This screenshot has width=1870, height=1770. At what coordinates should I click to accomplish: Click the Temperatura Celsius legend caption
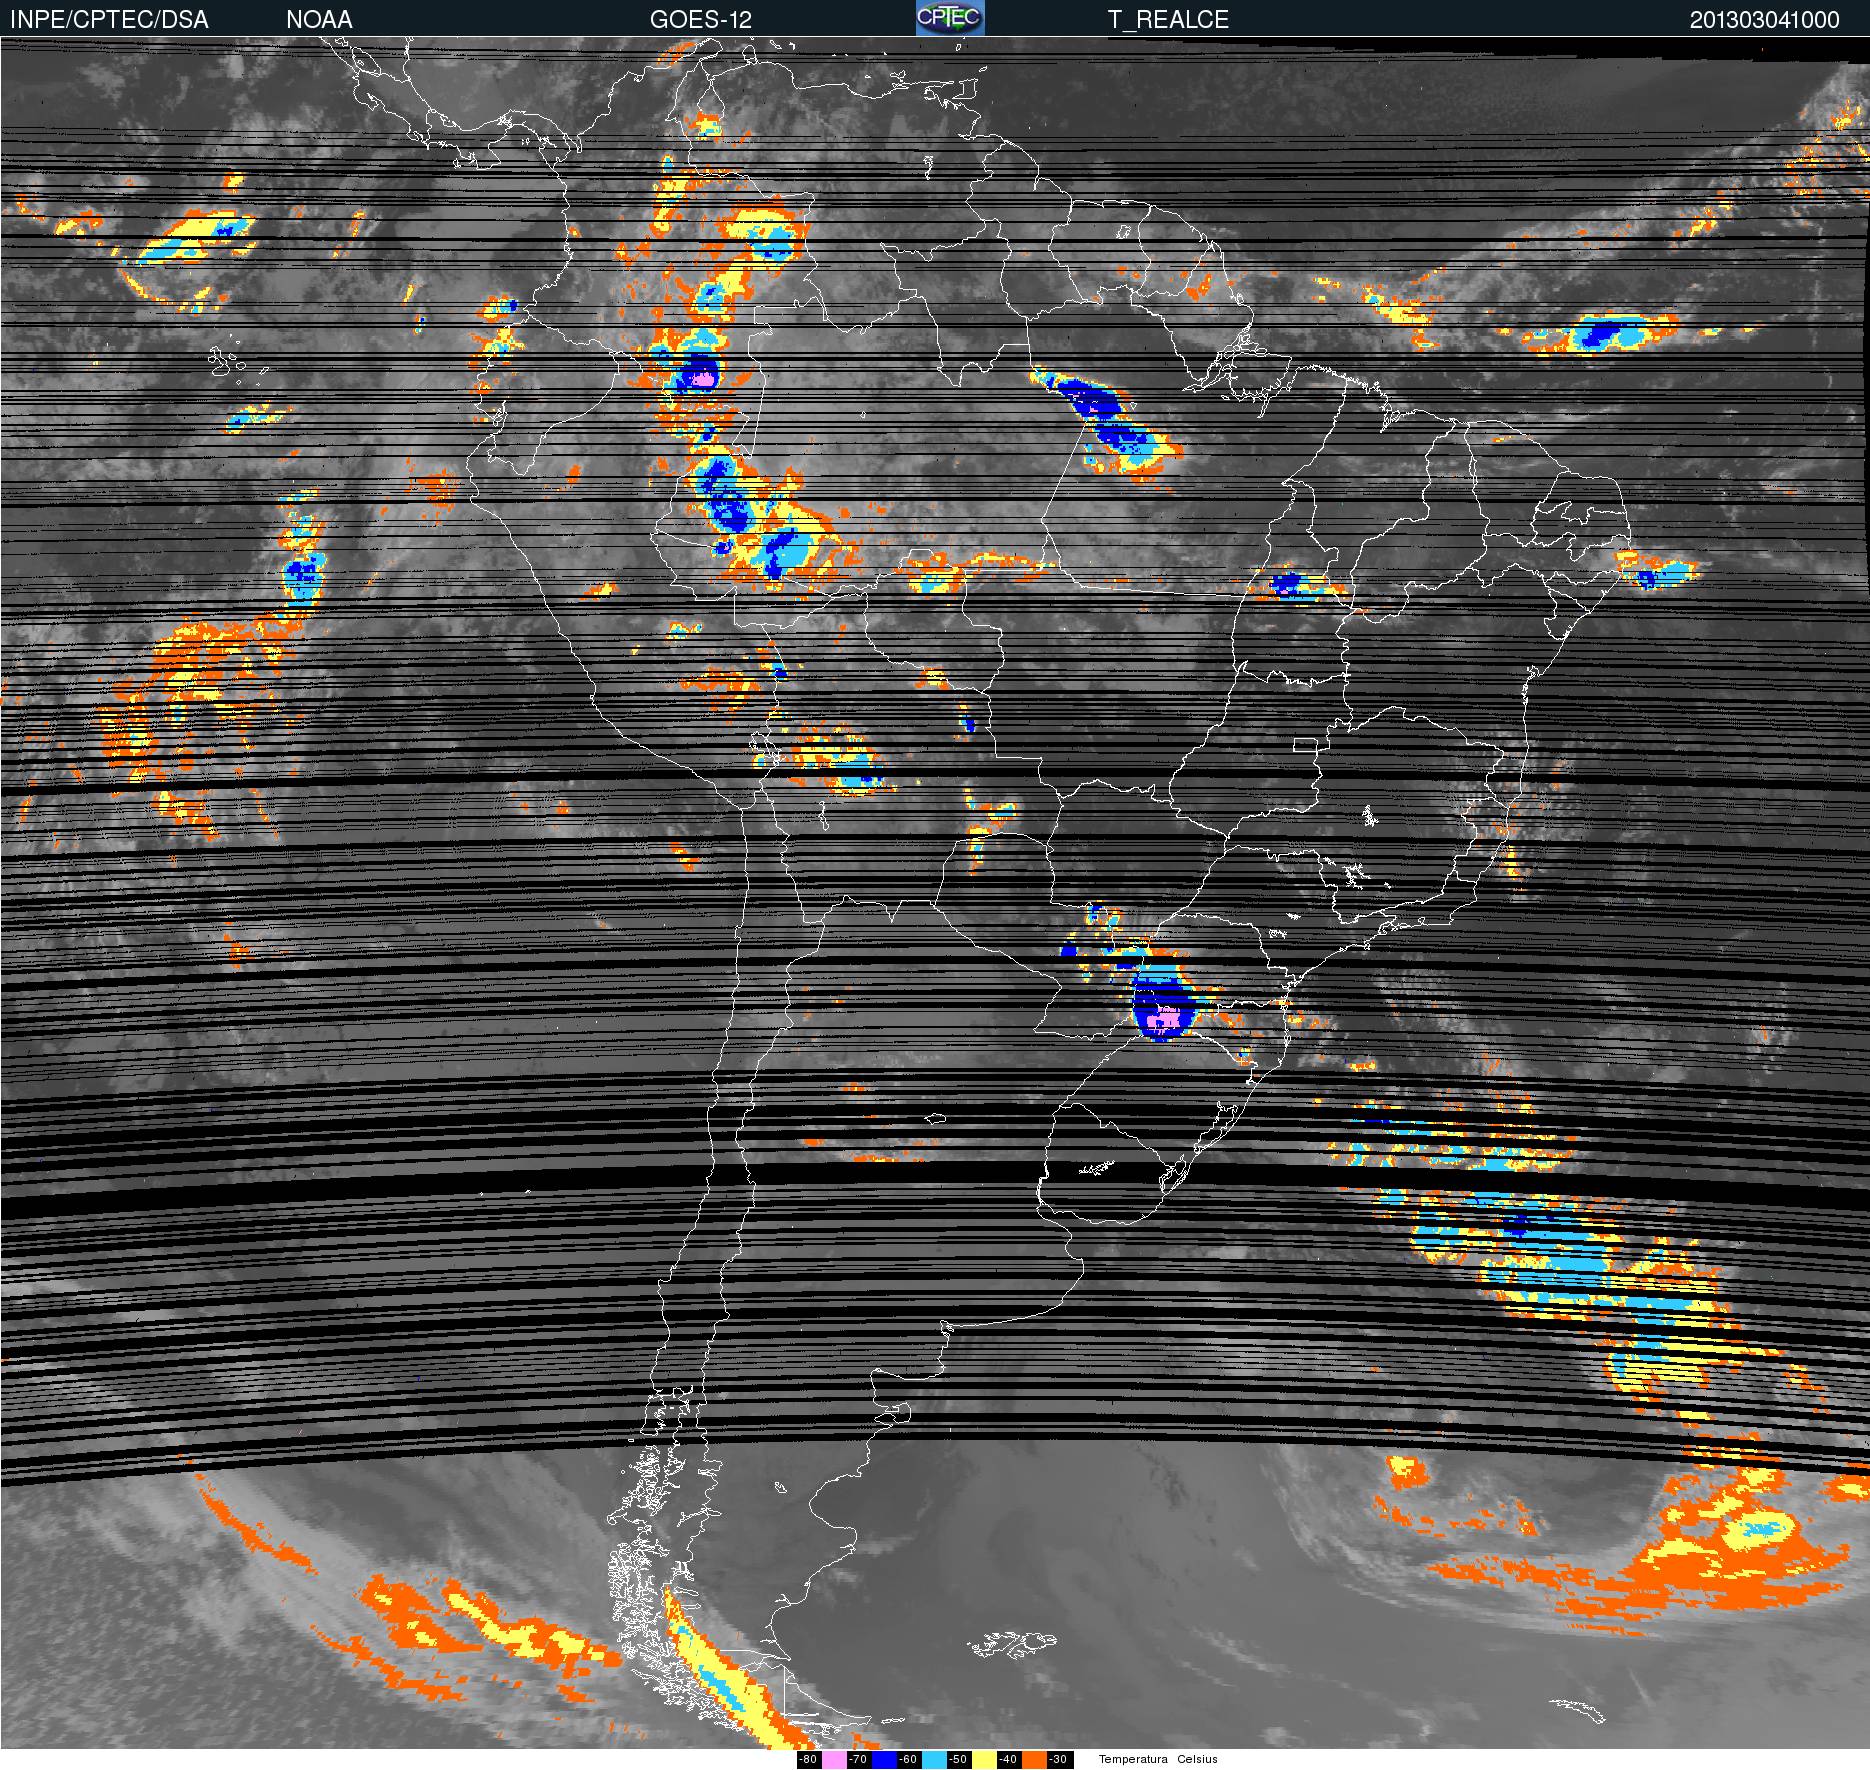pyautogui.click(x=1158, y=1759)
